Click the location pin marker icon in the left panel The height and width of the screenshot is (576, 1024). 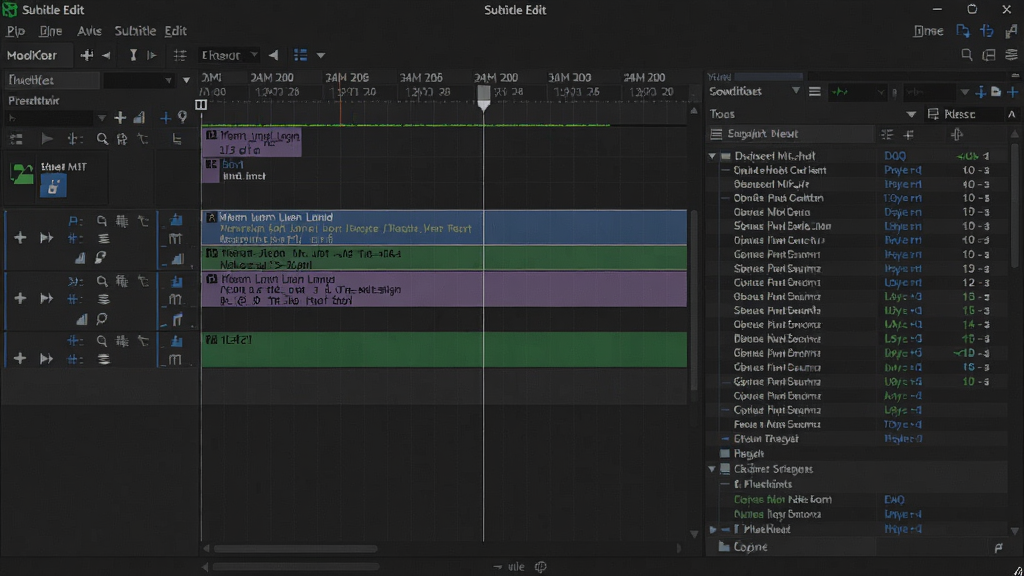click(182, 118)
